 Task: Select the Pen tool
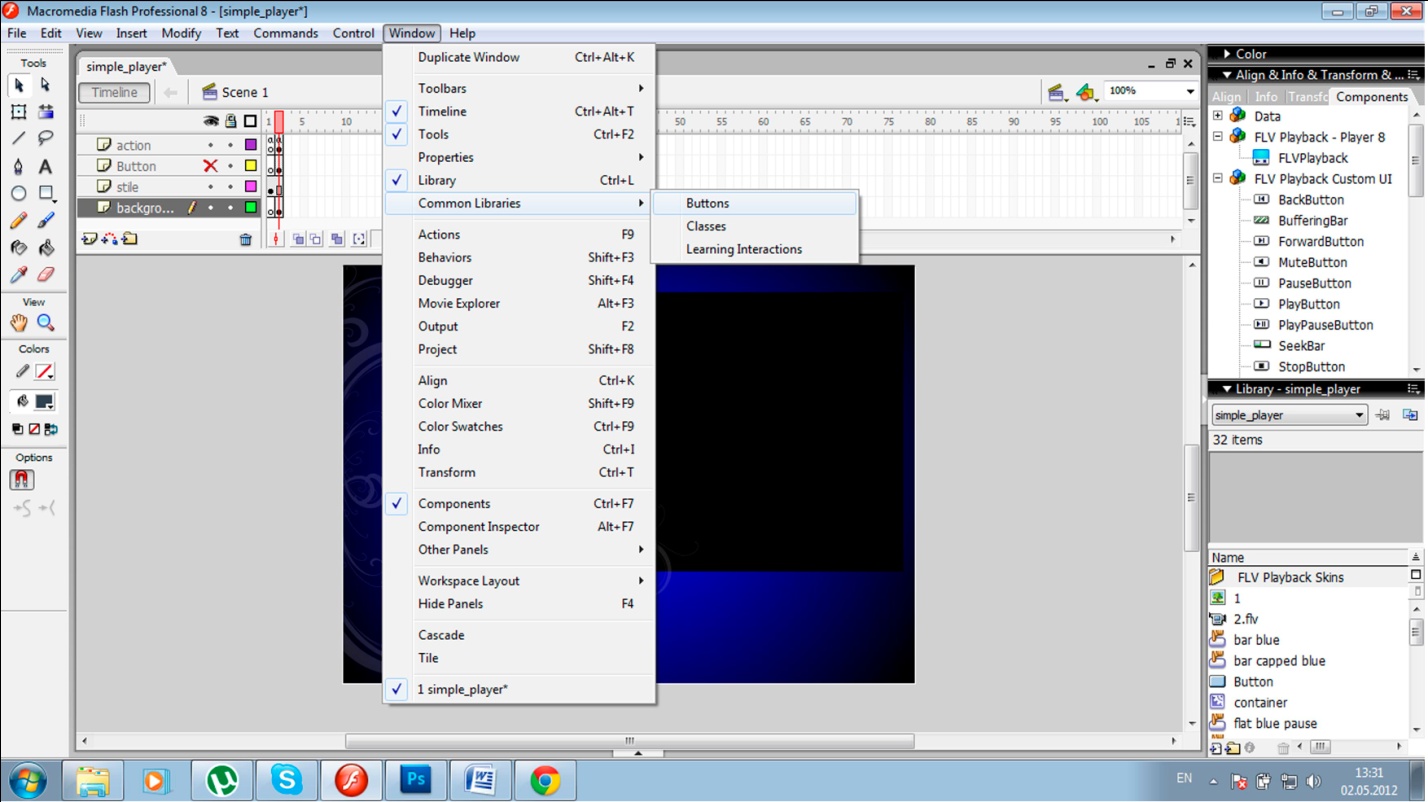tap(19, 166)
